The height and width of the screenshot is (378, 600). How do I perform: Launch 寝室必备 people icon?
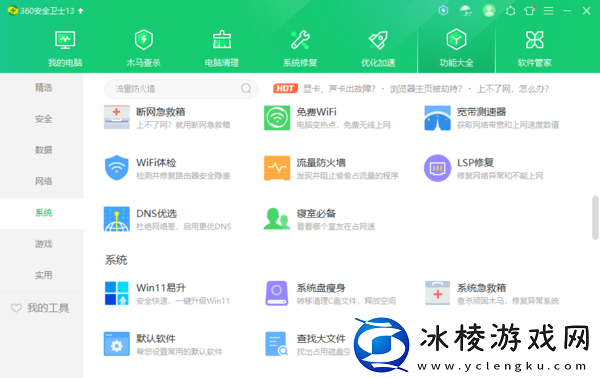277,218
